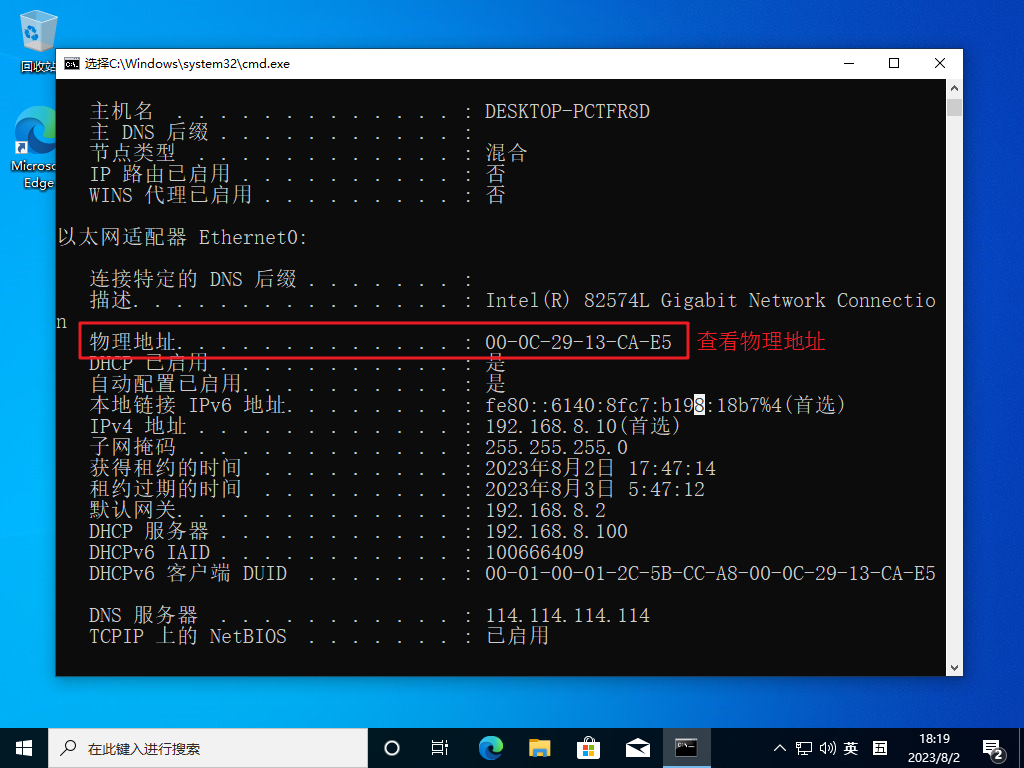
Task: Click the DUID value 00-01-00-01-2C-5B-CC-A8
Action: pyautogui.click(x=601, y=573)
